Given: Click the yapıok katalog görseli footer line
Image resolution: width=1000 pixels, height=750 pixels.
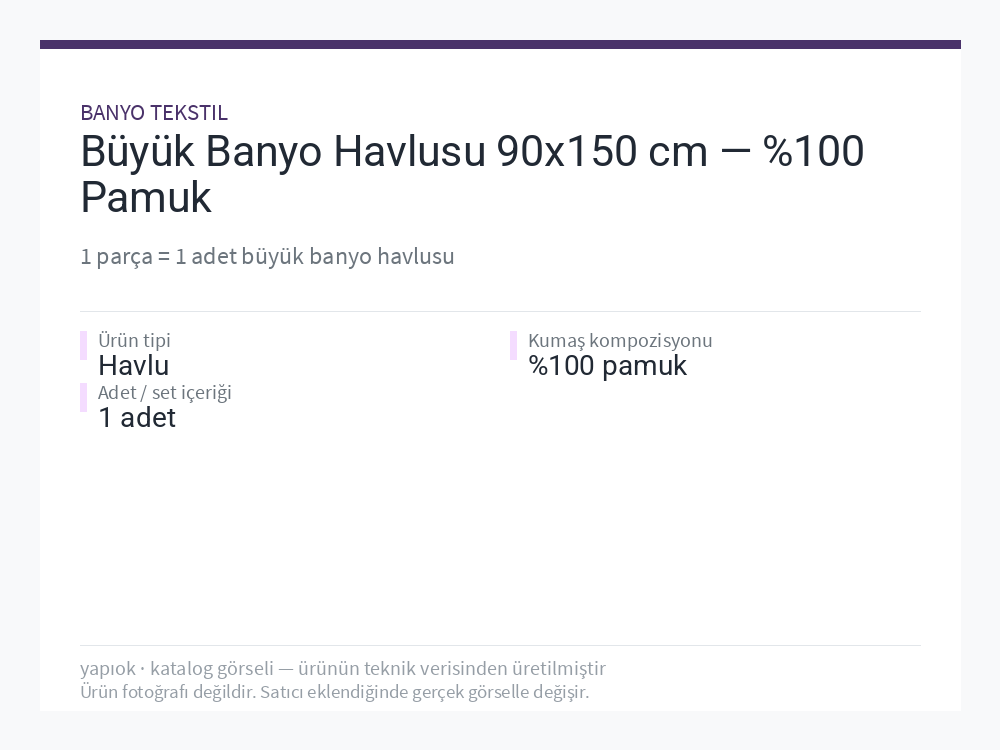Looking at the screenshot, I should click(342, 668).
